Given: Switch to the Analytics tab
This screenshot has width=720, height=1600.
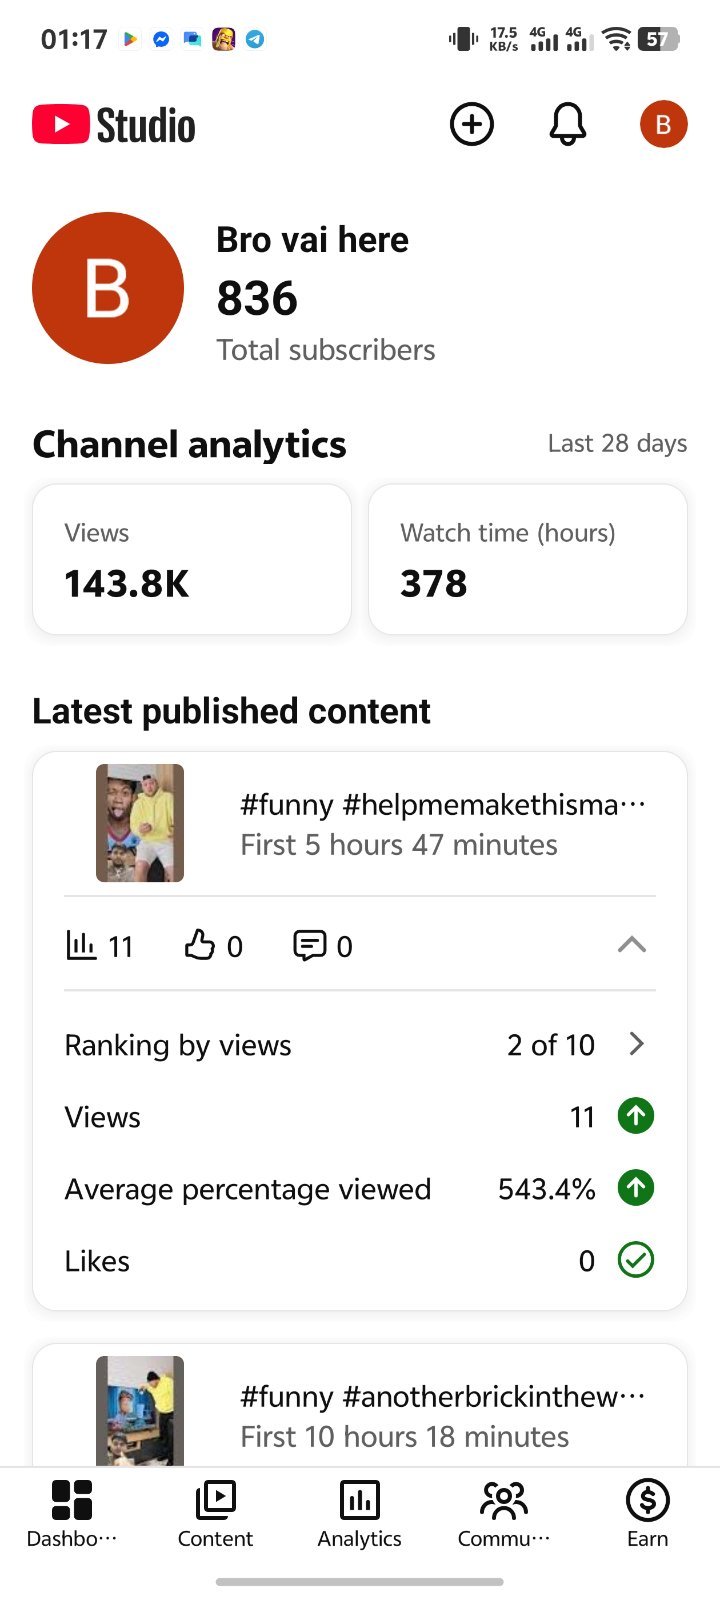Looking at the screenshot, I should click(x=360, y=1514).
